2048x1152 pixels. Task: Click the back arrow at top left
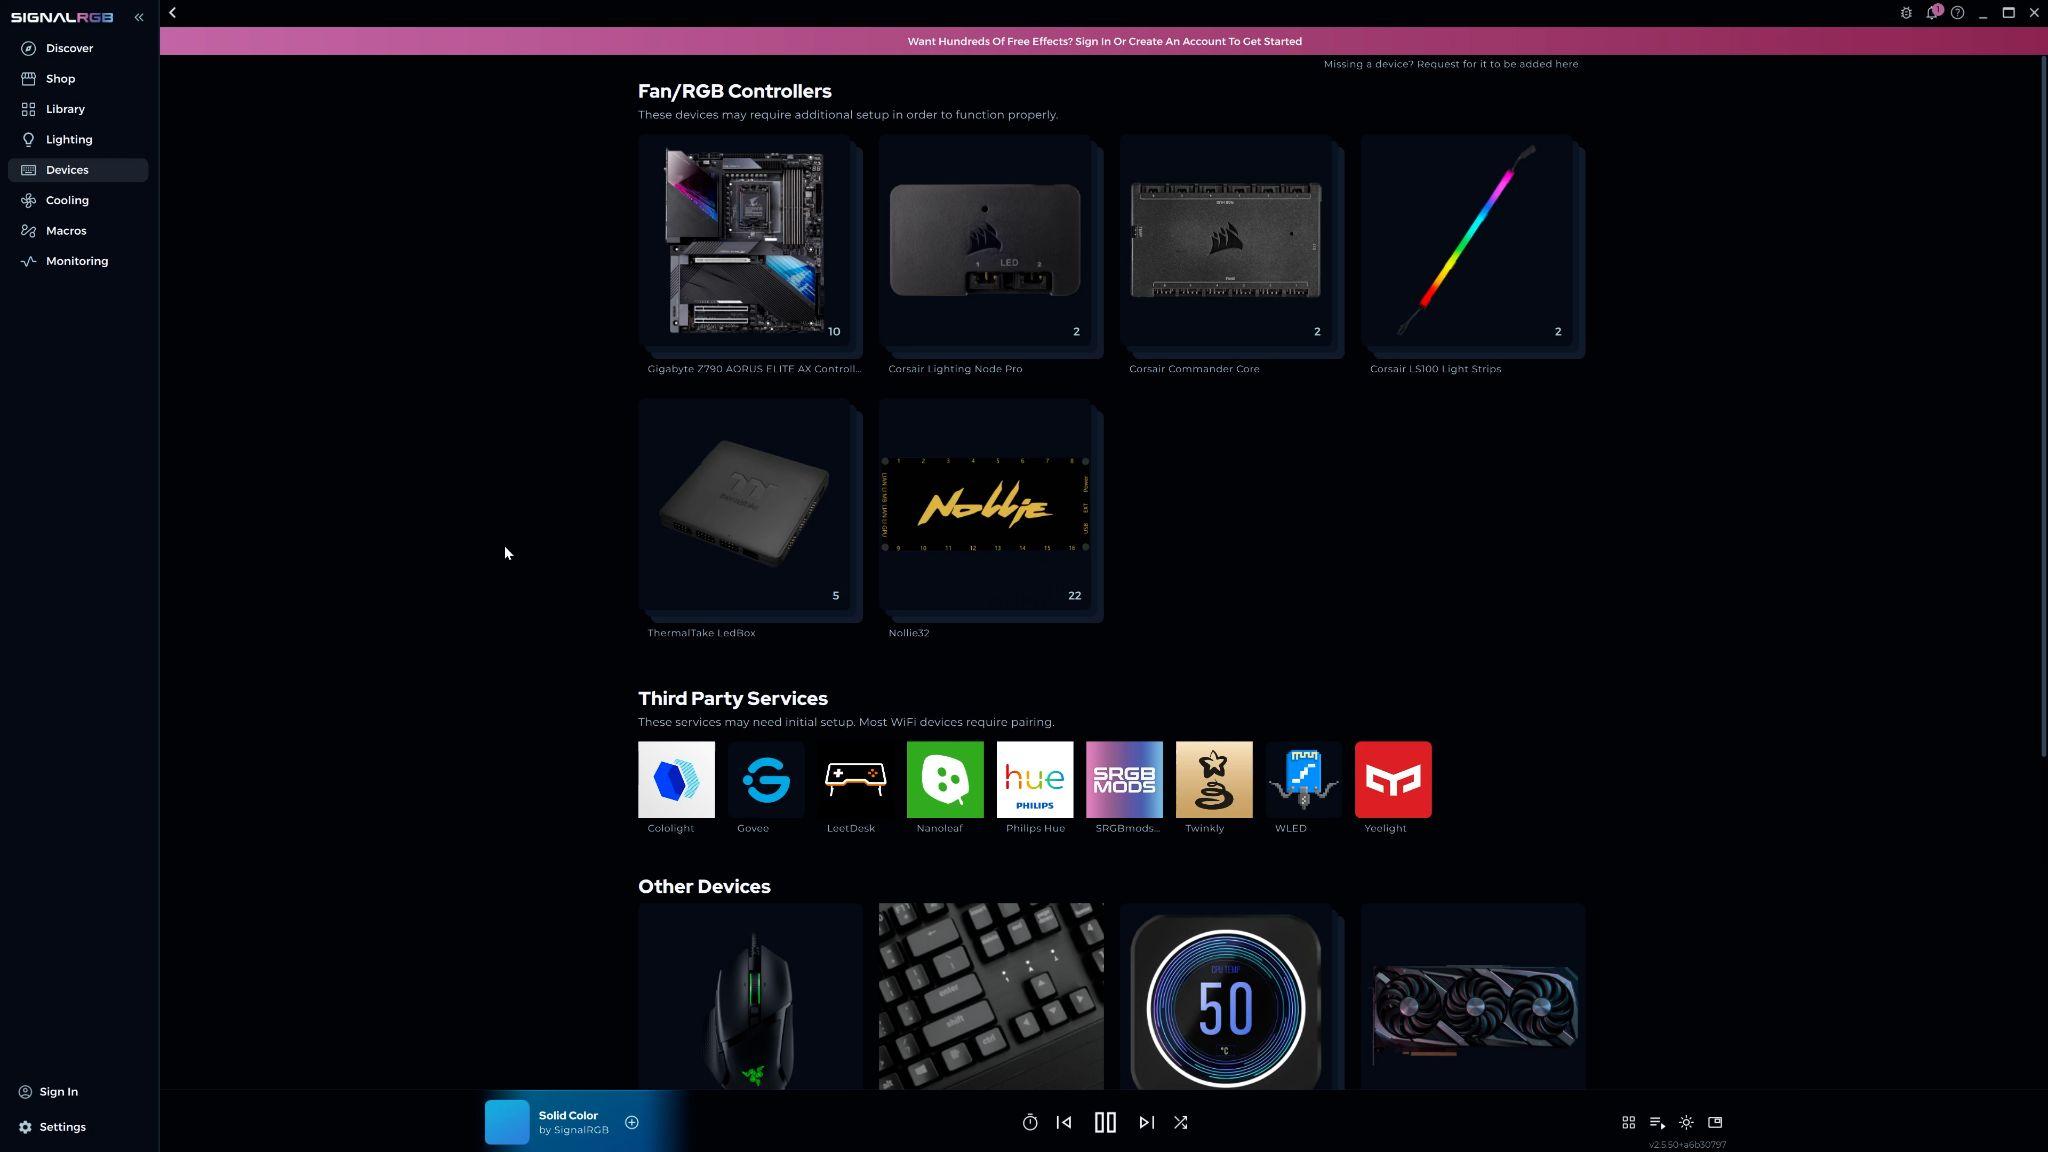point(173,12)
